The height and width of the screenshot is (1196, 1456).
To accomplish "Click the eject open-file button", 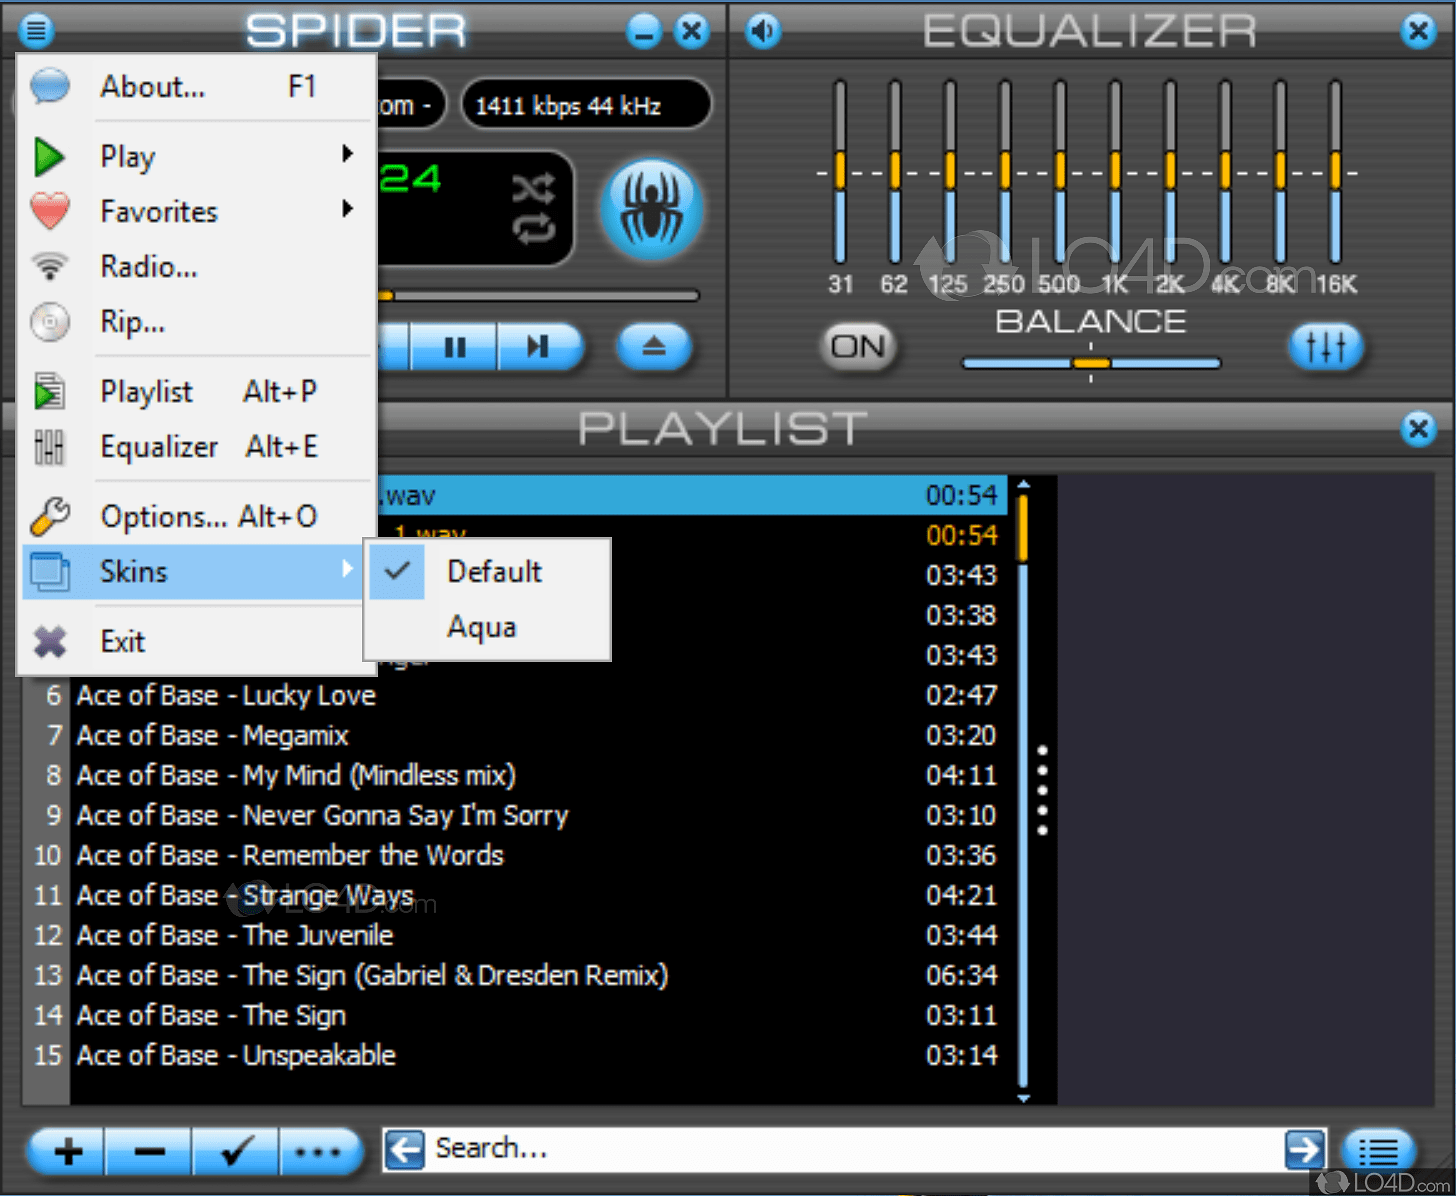I will (x=654, y=347).
